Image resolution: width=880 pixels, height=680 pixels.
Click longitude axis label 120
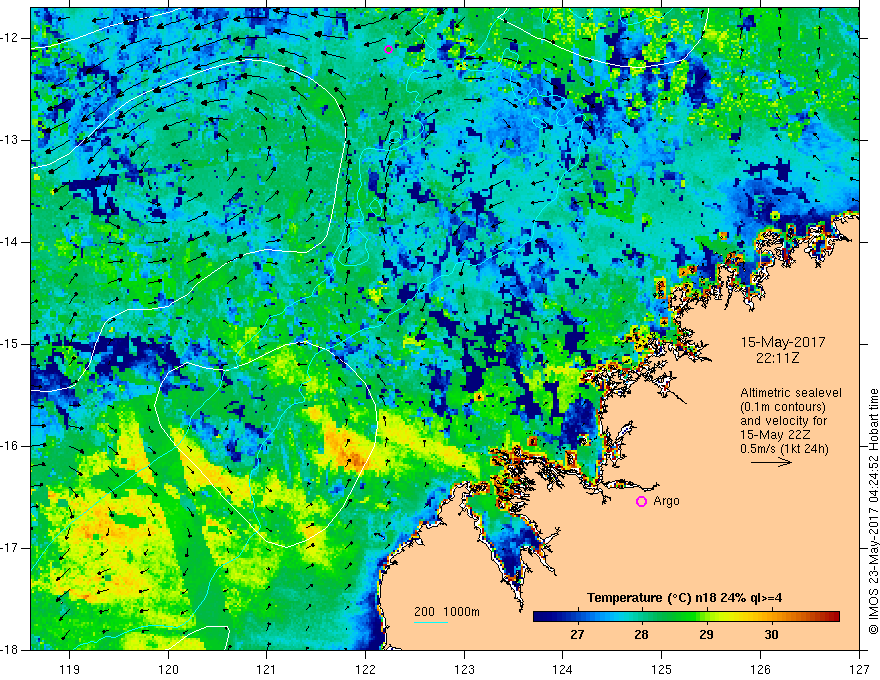(168, 669)
